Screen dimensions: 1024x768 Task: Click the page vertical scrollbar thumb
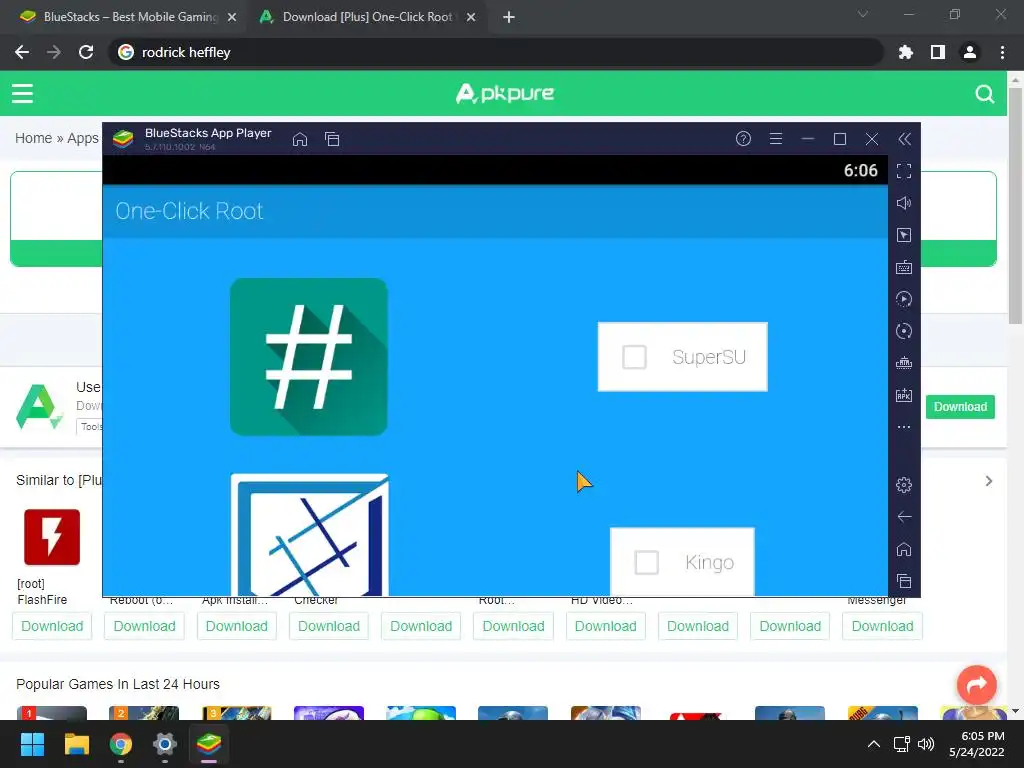point(1015,206)
